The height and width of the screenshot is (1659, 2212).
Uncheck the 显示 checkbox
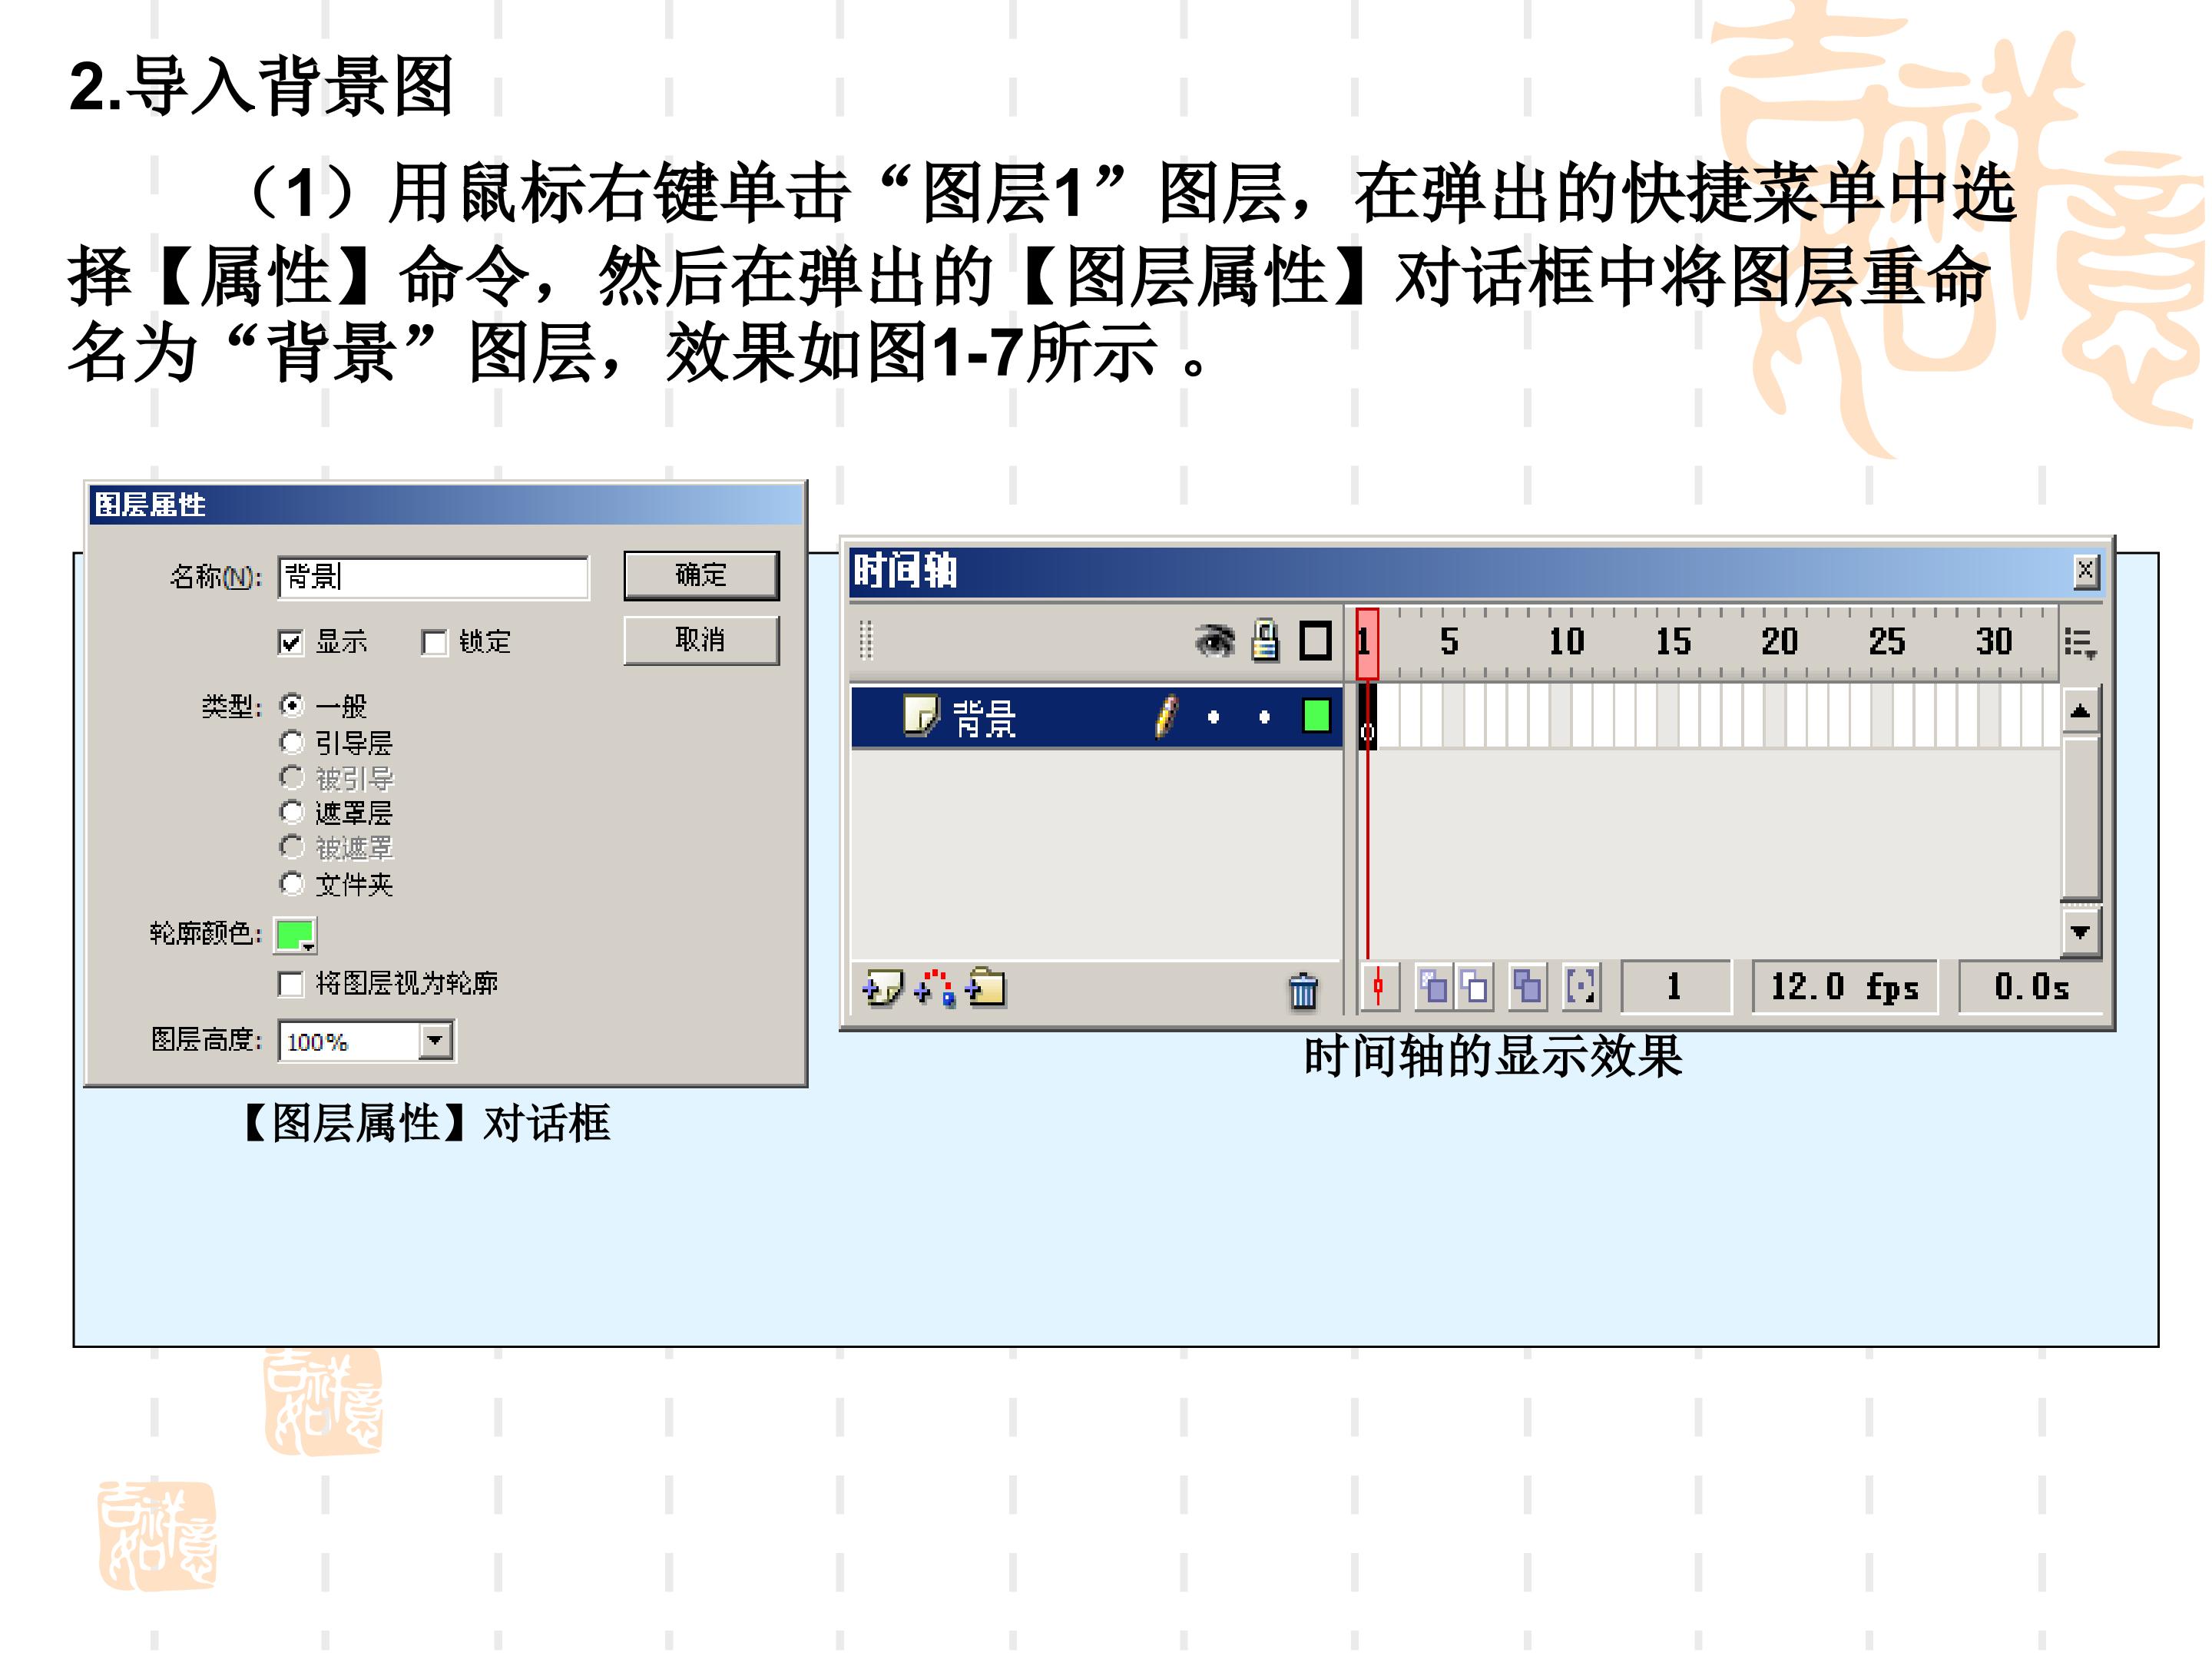pos(290,642)
